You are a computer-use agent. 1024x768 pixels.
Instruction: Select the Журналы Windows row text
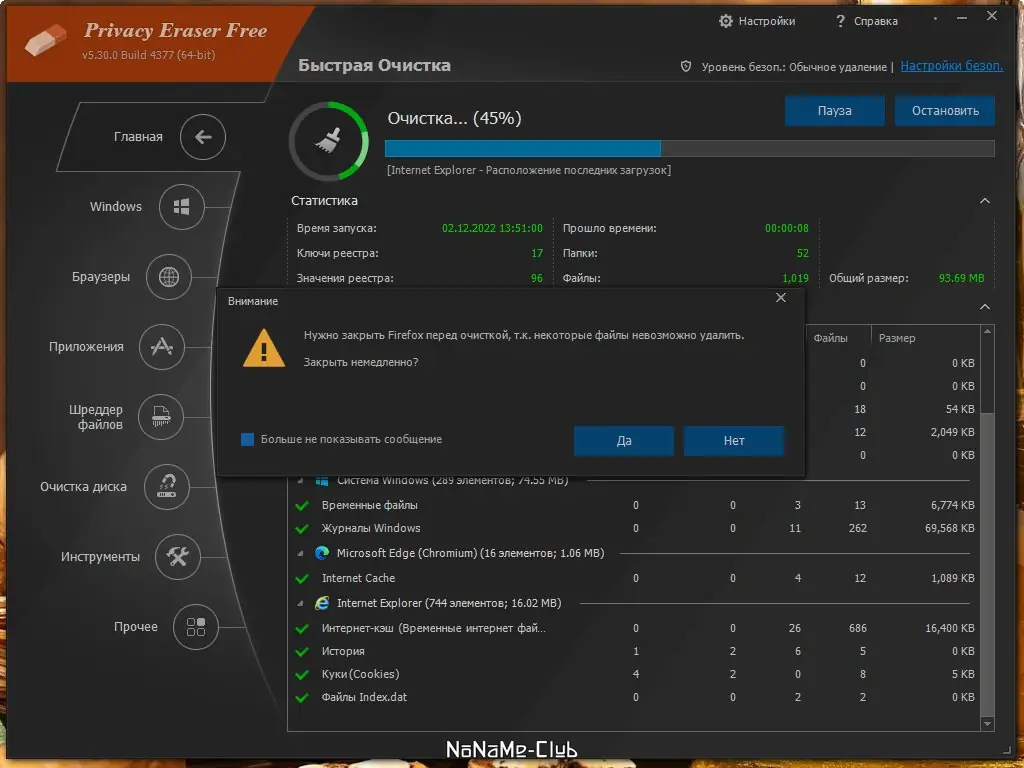[371, 528]
